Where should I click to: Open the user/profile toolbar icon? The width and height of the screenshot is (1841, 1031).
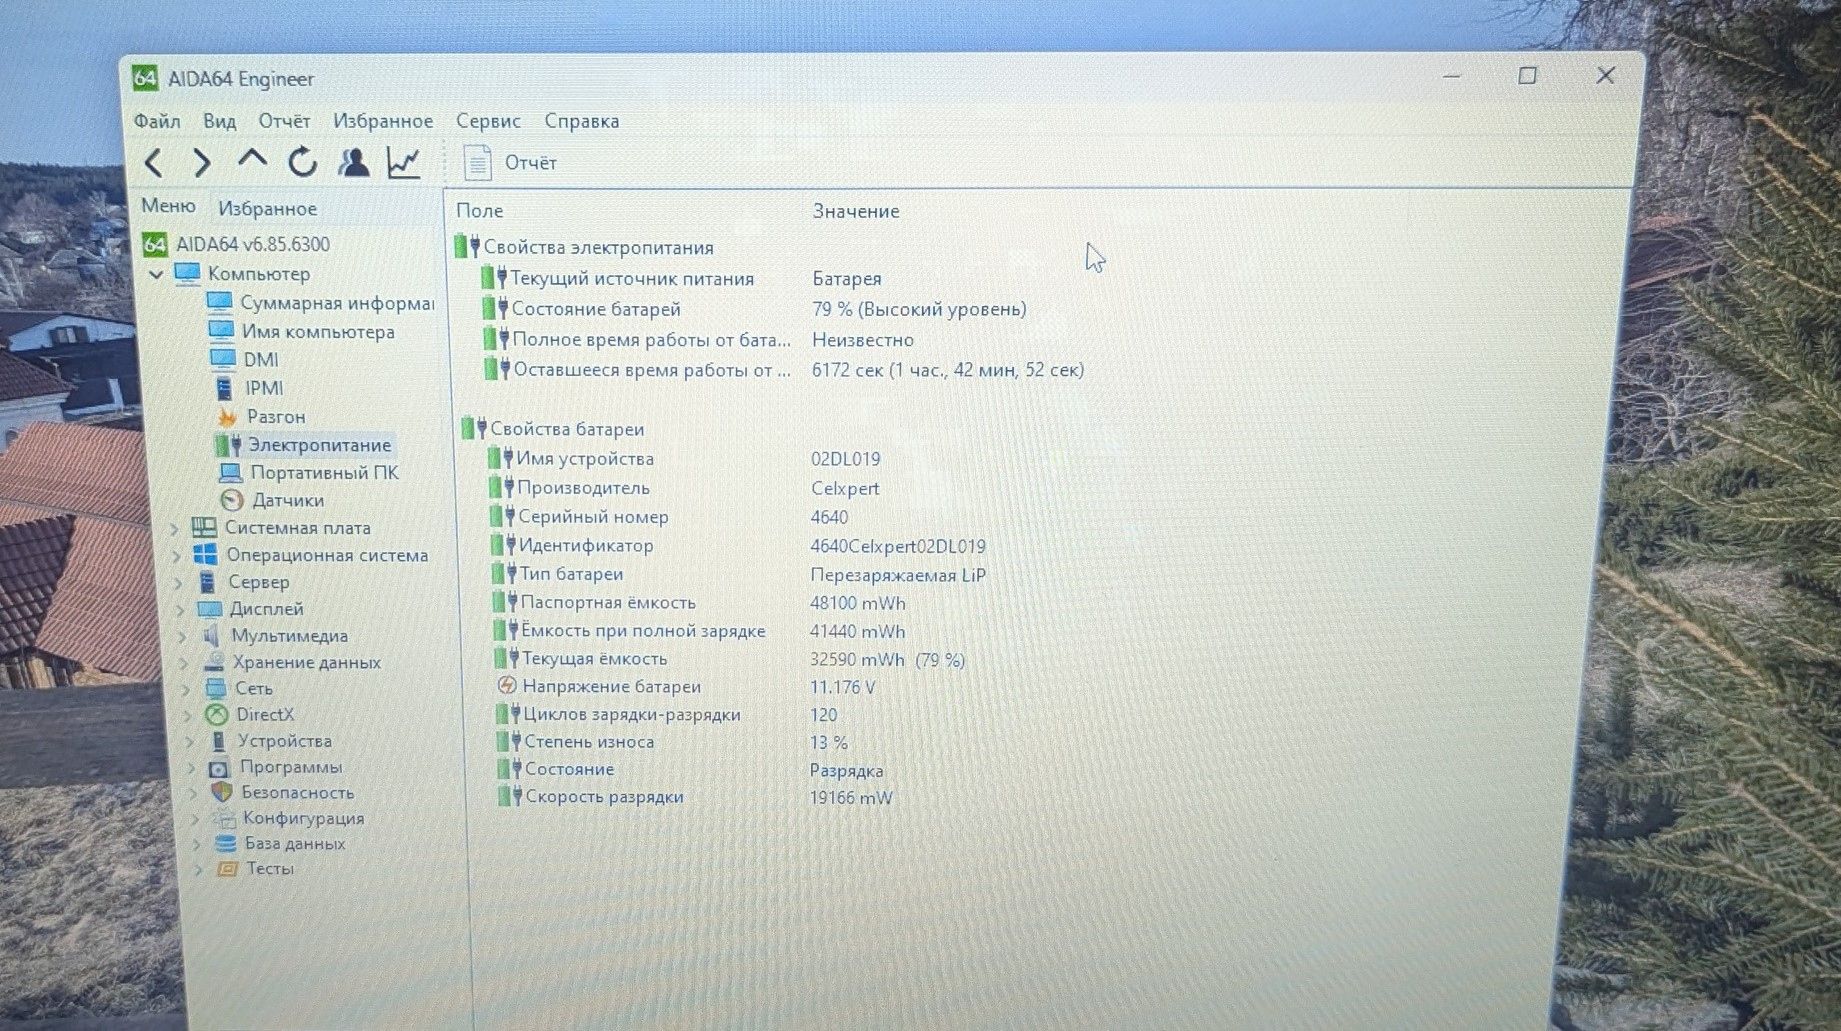(x=353, y=162)
